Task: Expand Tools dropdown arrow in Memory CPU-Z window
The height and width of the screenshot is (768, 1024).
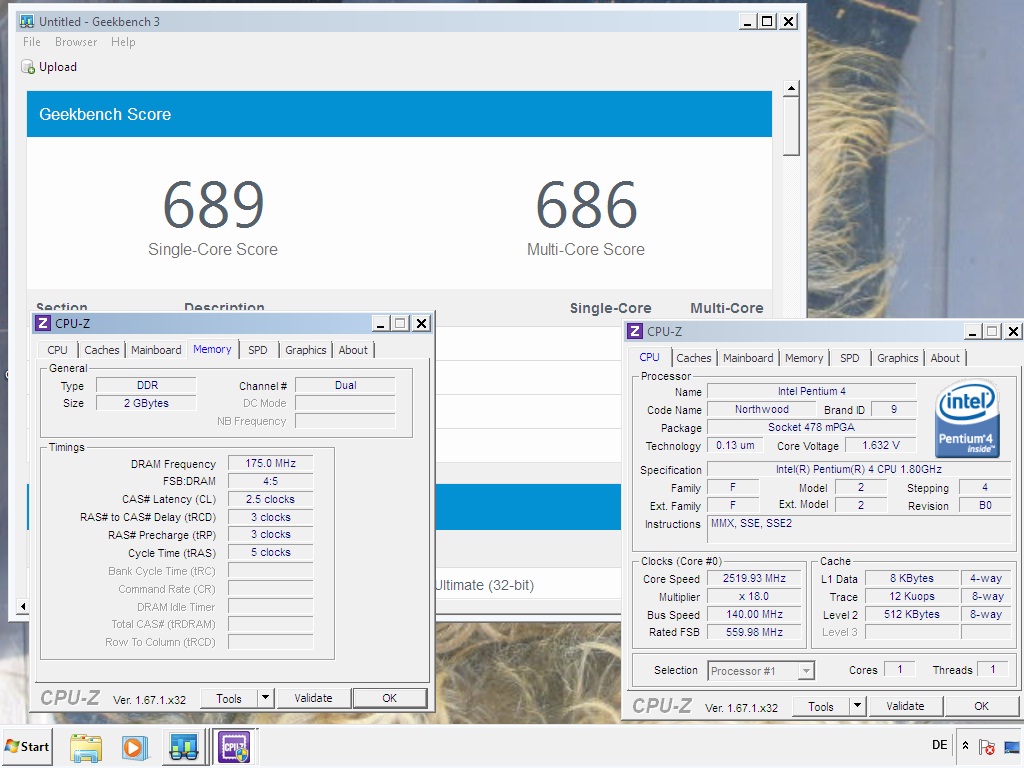Action: tap(265, 699)
